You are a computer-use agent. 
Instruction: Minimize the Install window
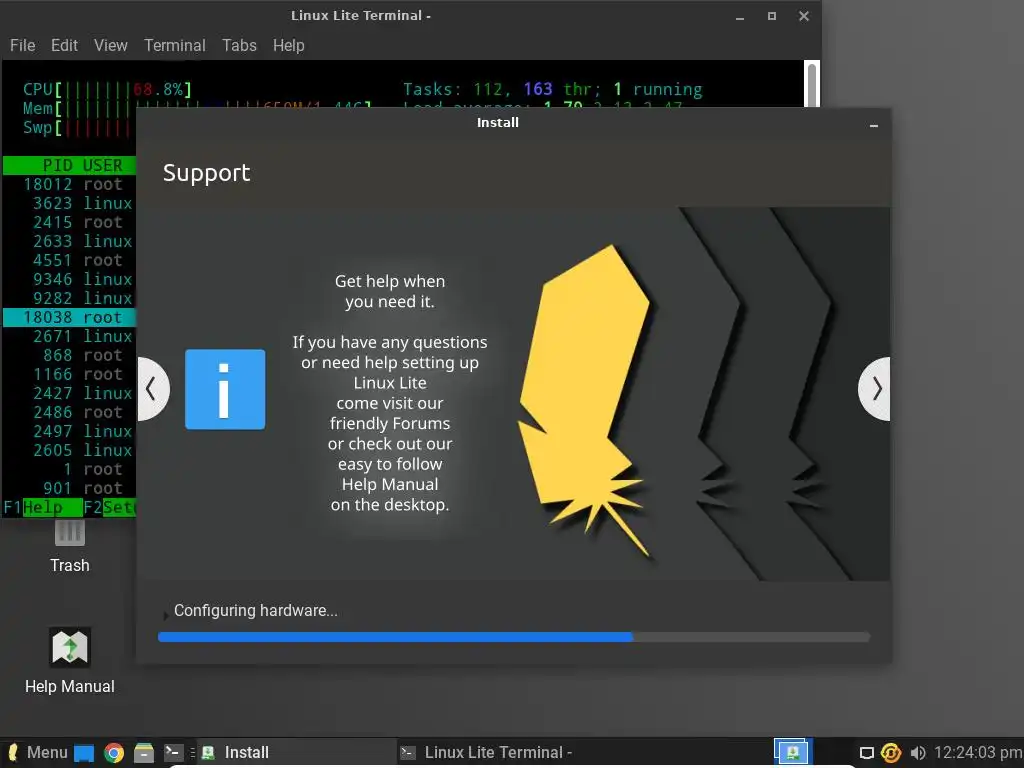coord(874,125)
